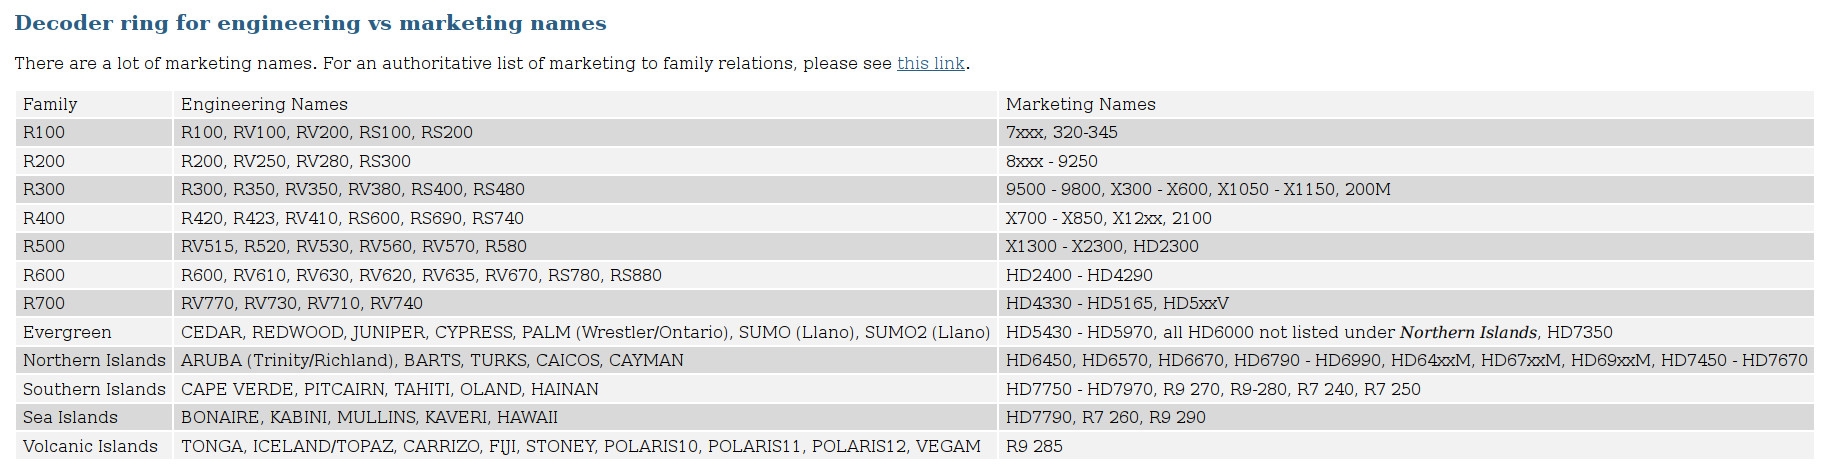Click the "X700 - X850, X12xx, 2100" cell
Screen dimensions: 1848x476
[1108, 218]
